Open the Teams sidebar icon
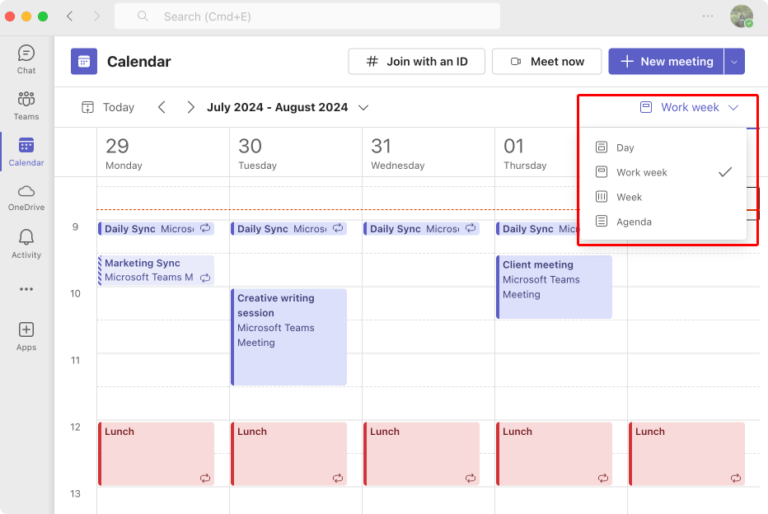Viewport: 768px width, 514px height. [26, 104]
